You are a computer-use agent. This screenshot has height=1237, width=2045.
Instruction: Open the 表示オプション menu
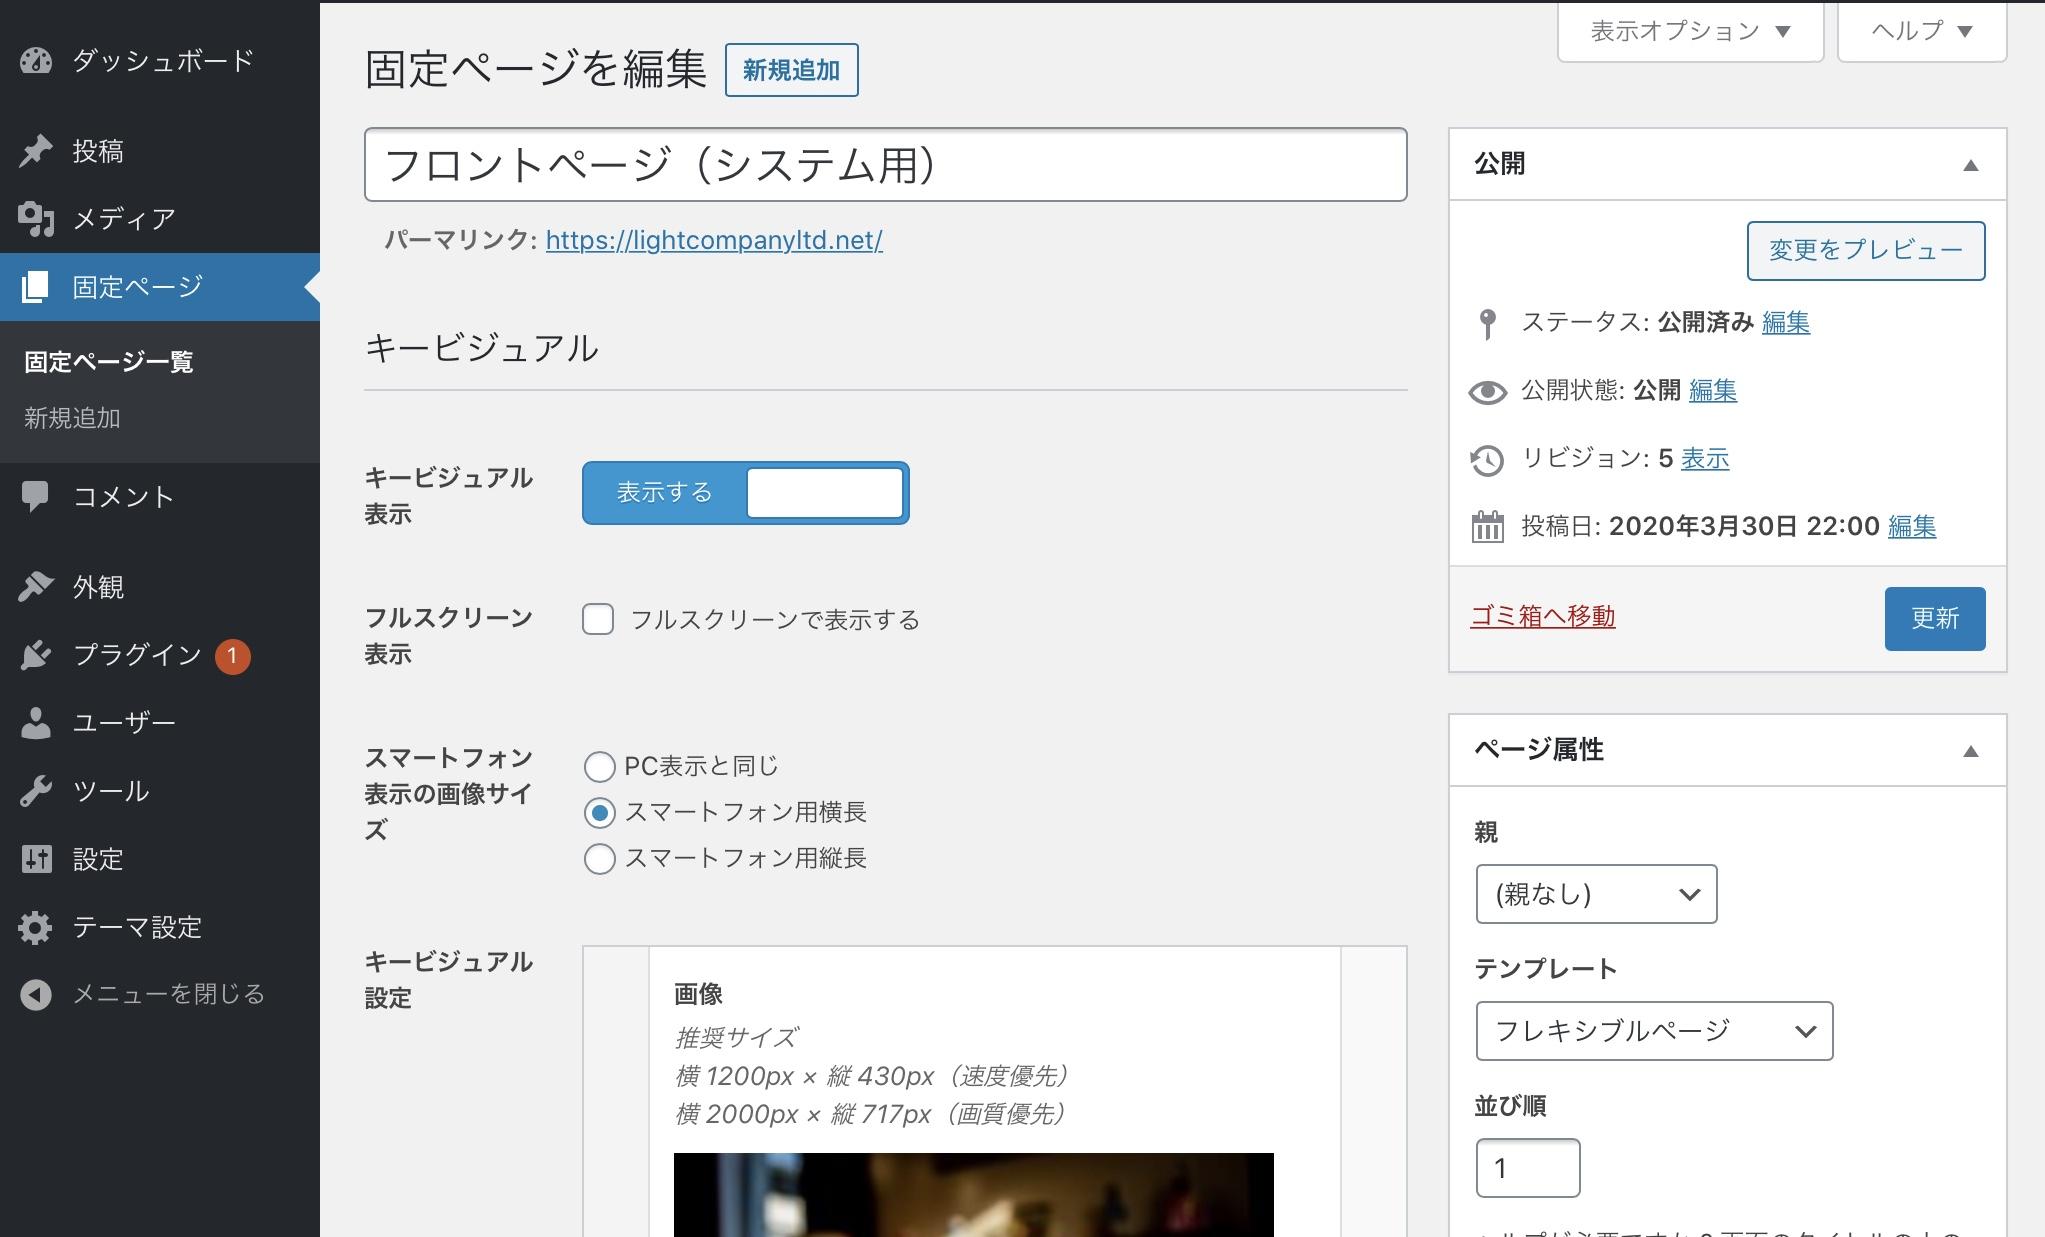click(x=1687, y=30)
